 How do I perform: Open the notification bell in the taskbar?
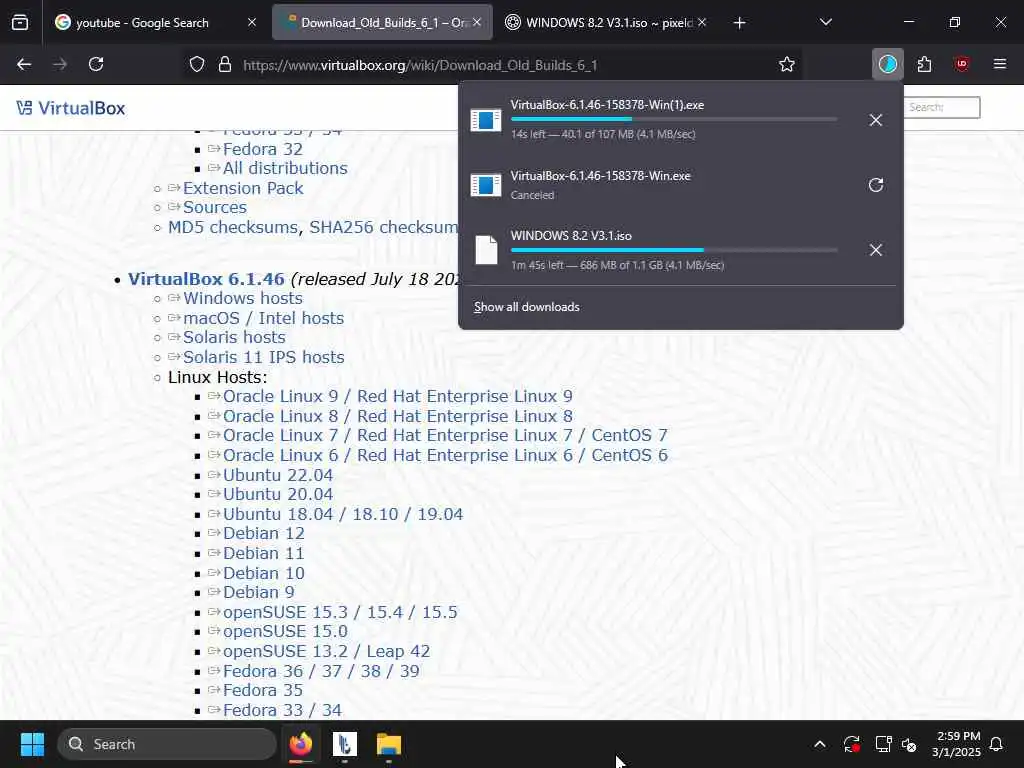pyautogui.click(x=996, y=744)
